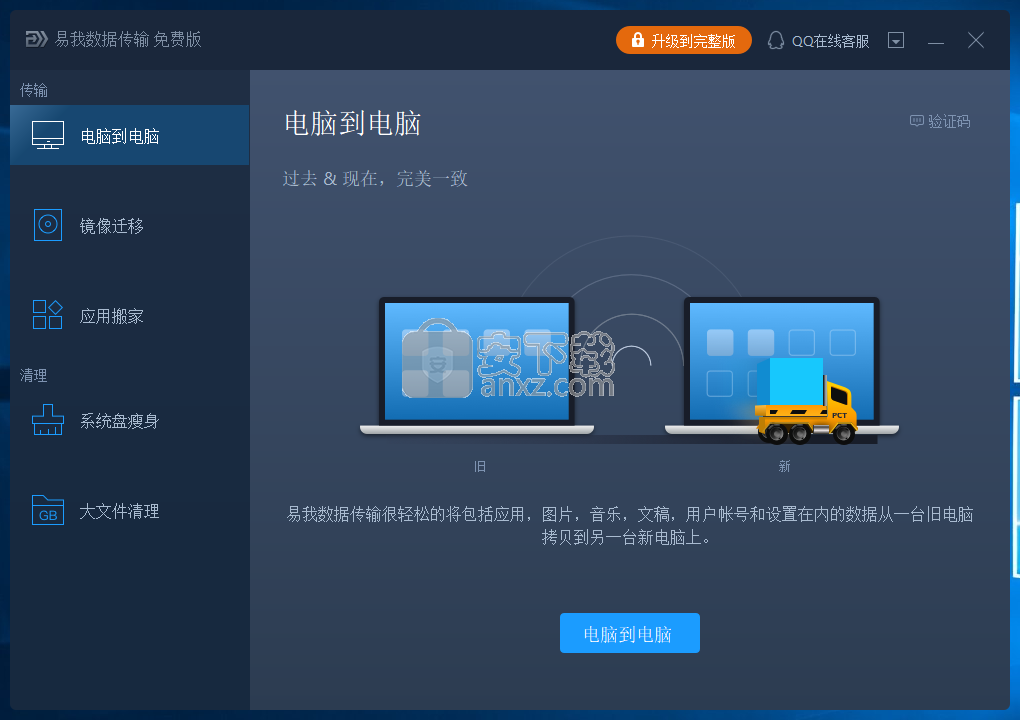Click the old laptop illustration labeled 旧

(477, 366)
